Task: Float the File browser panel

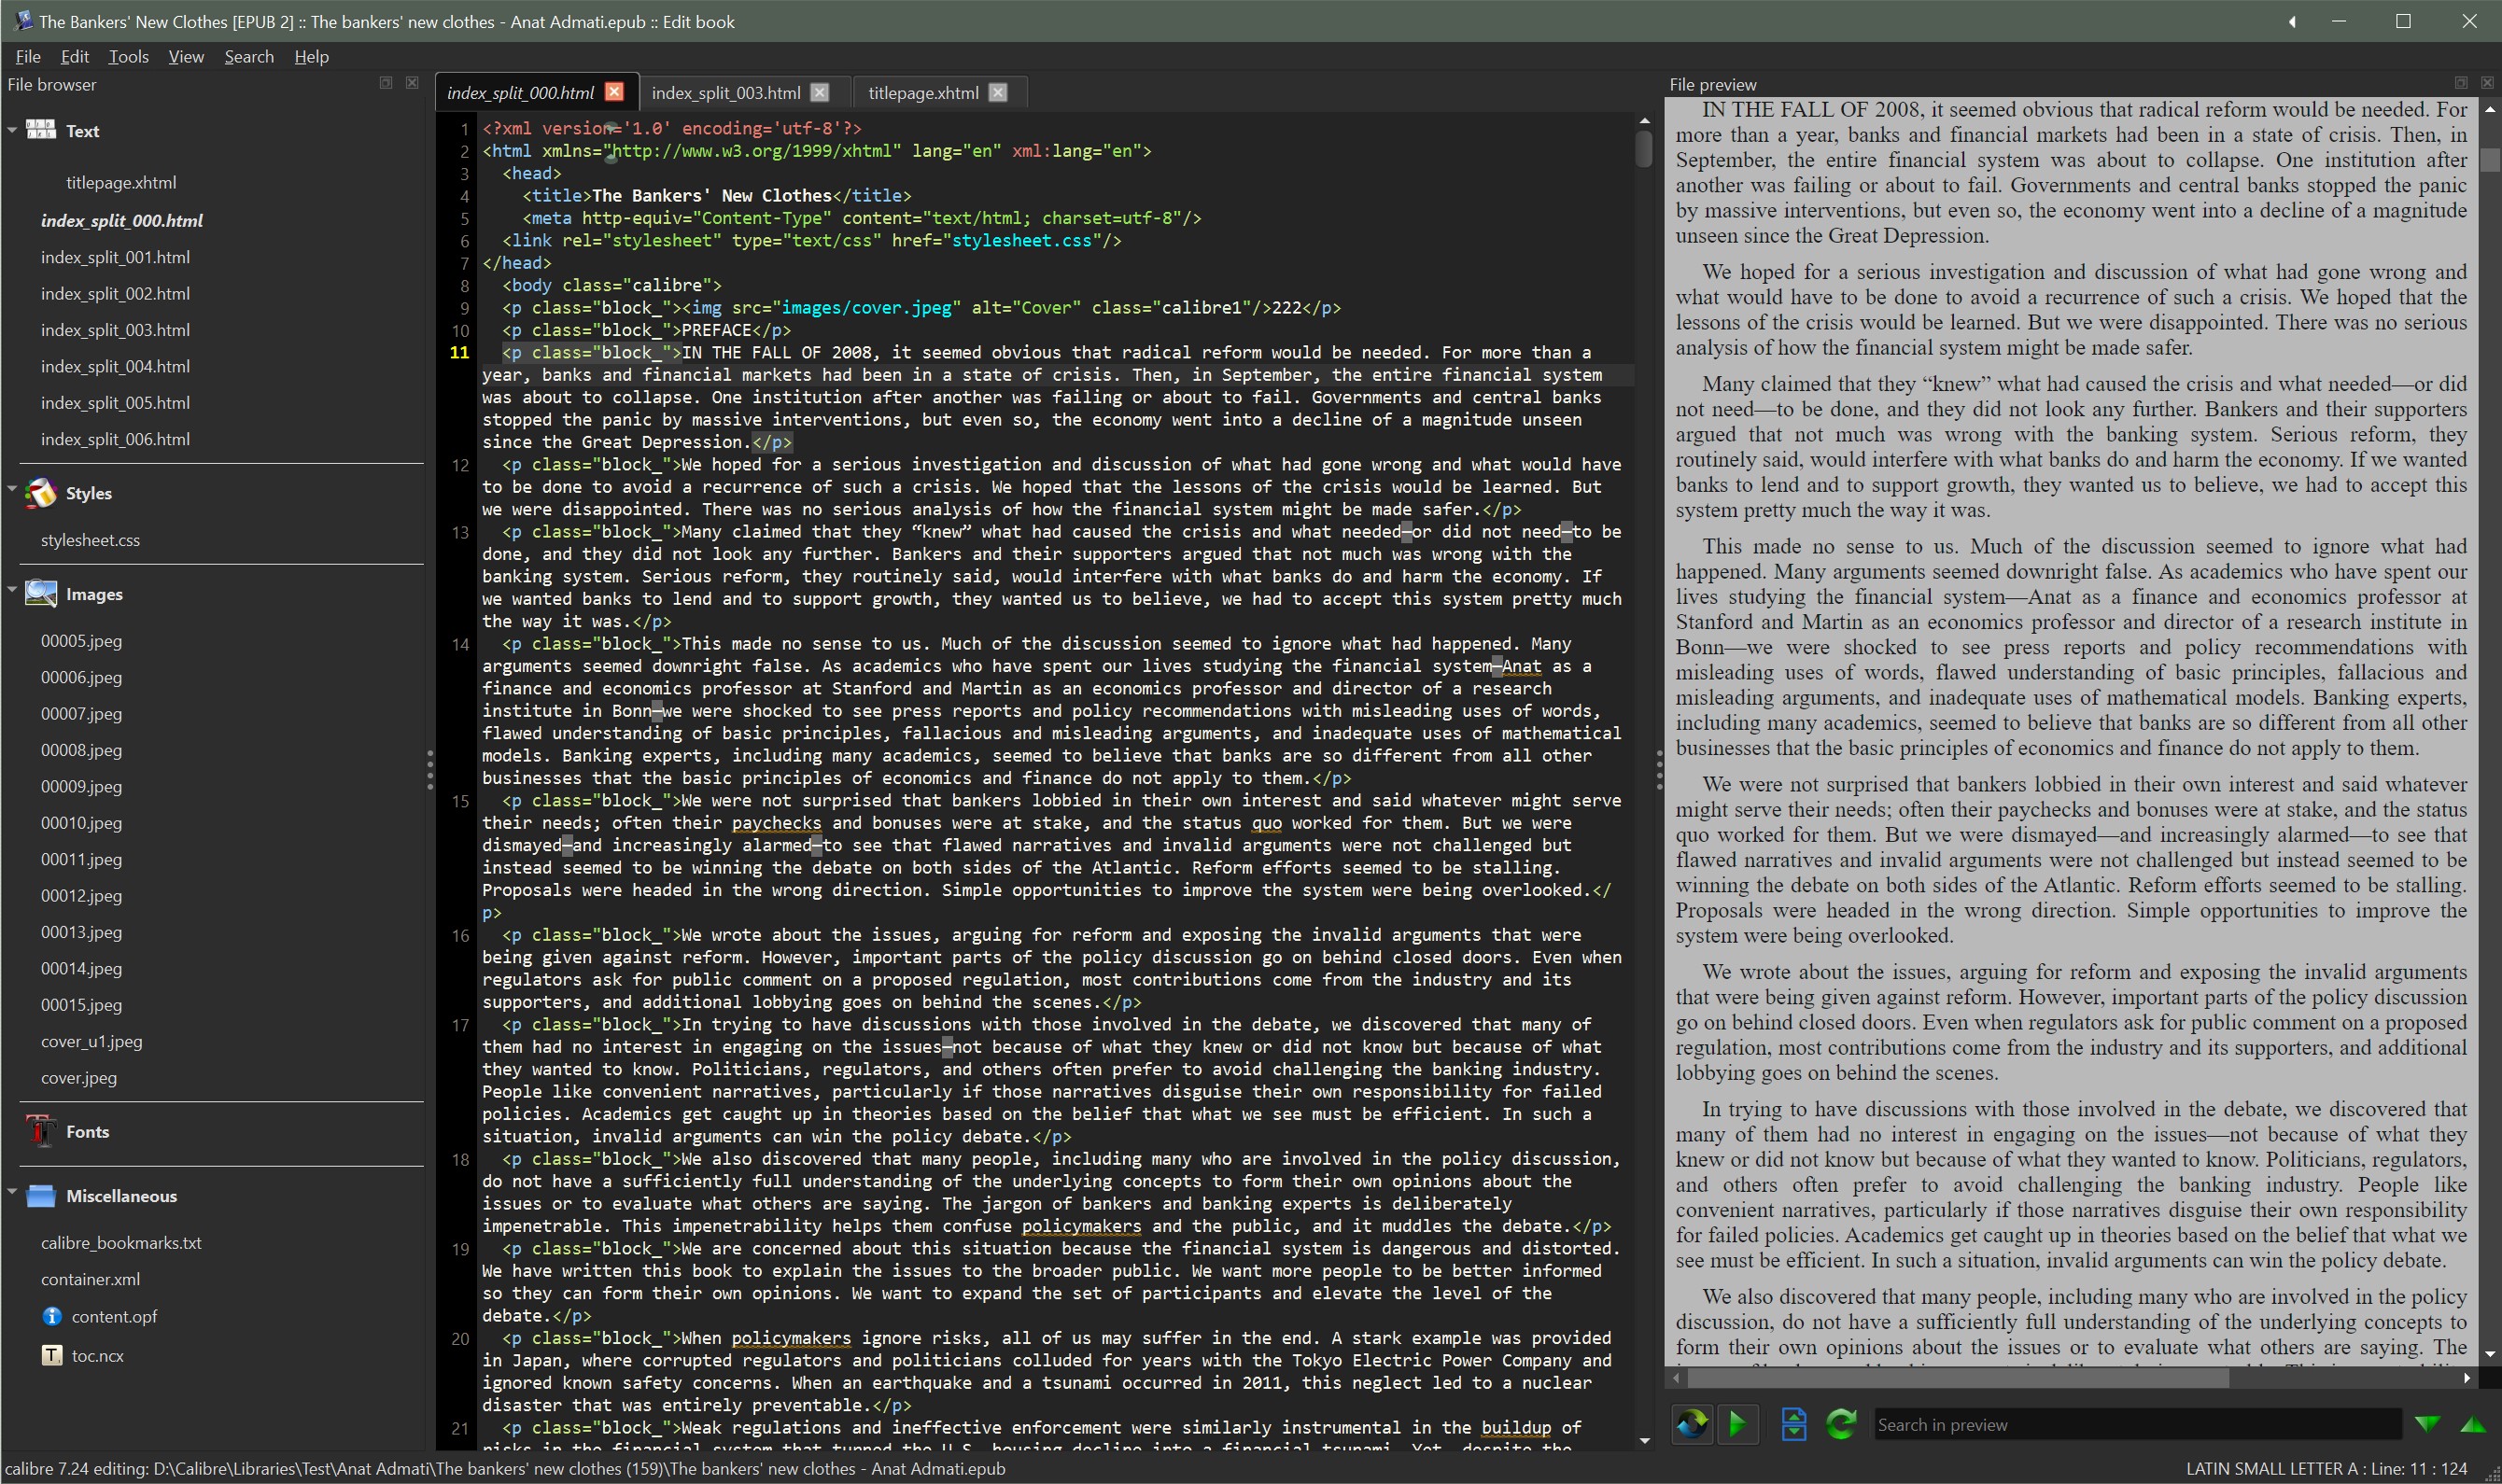Action: (x=386, y=83)
